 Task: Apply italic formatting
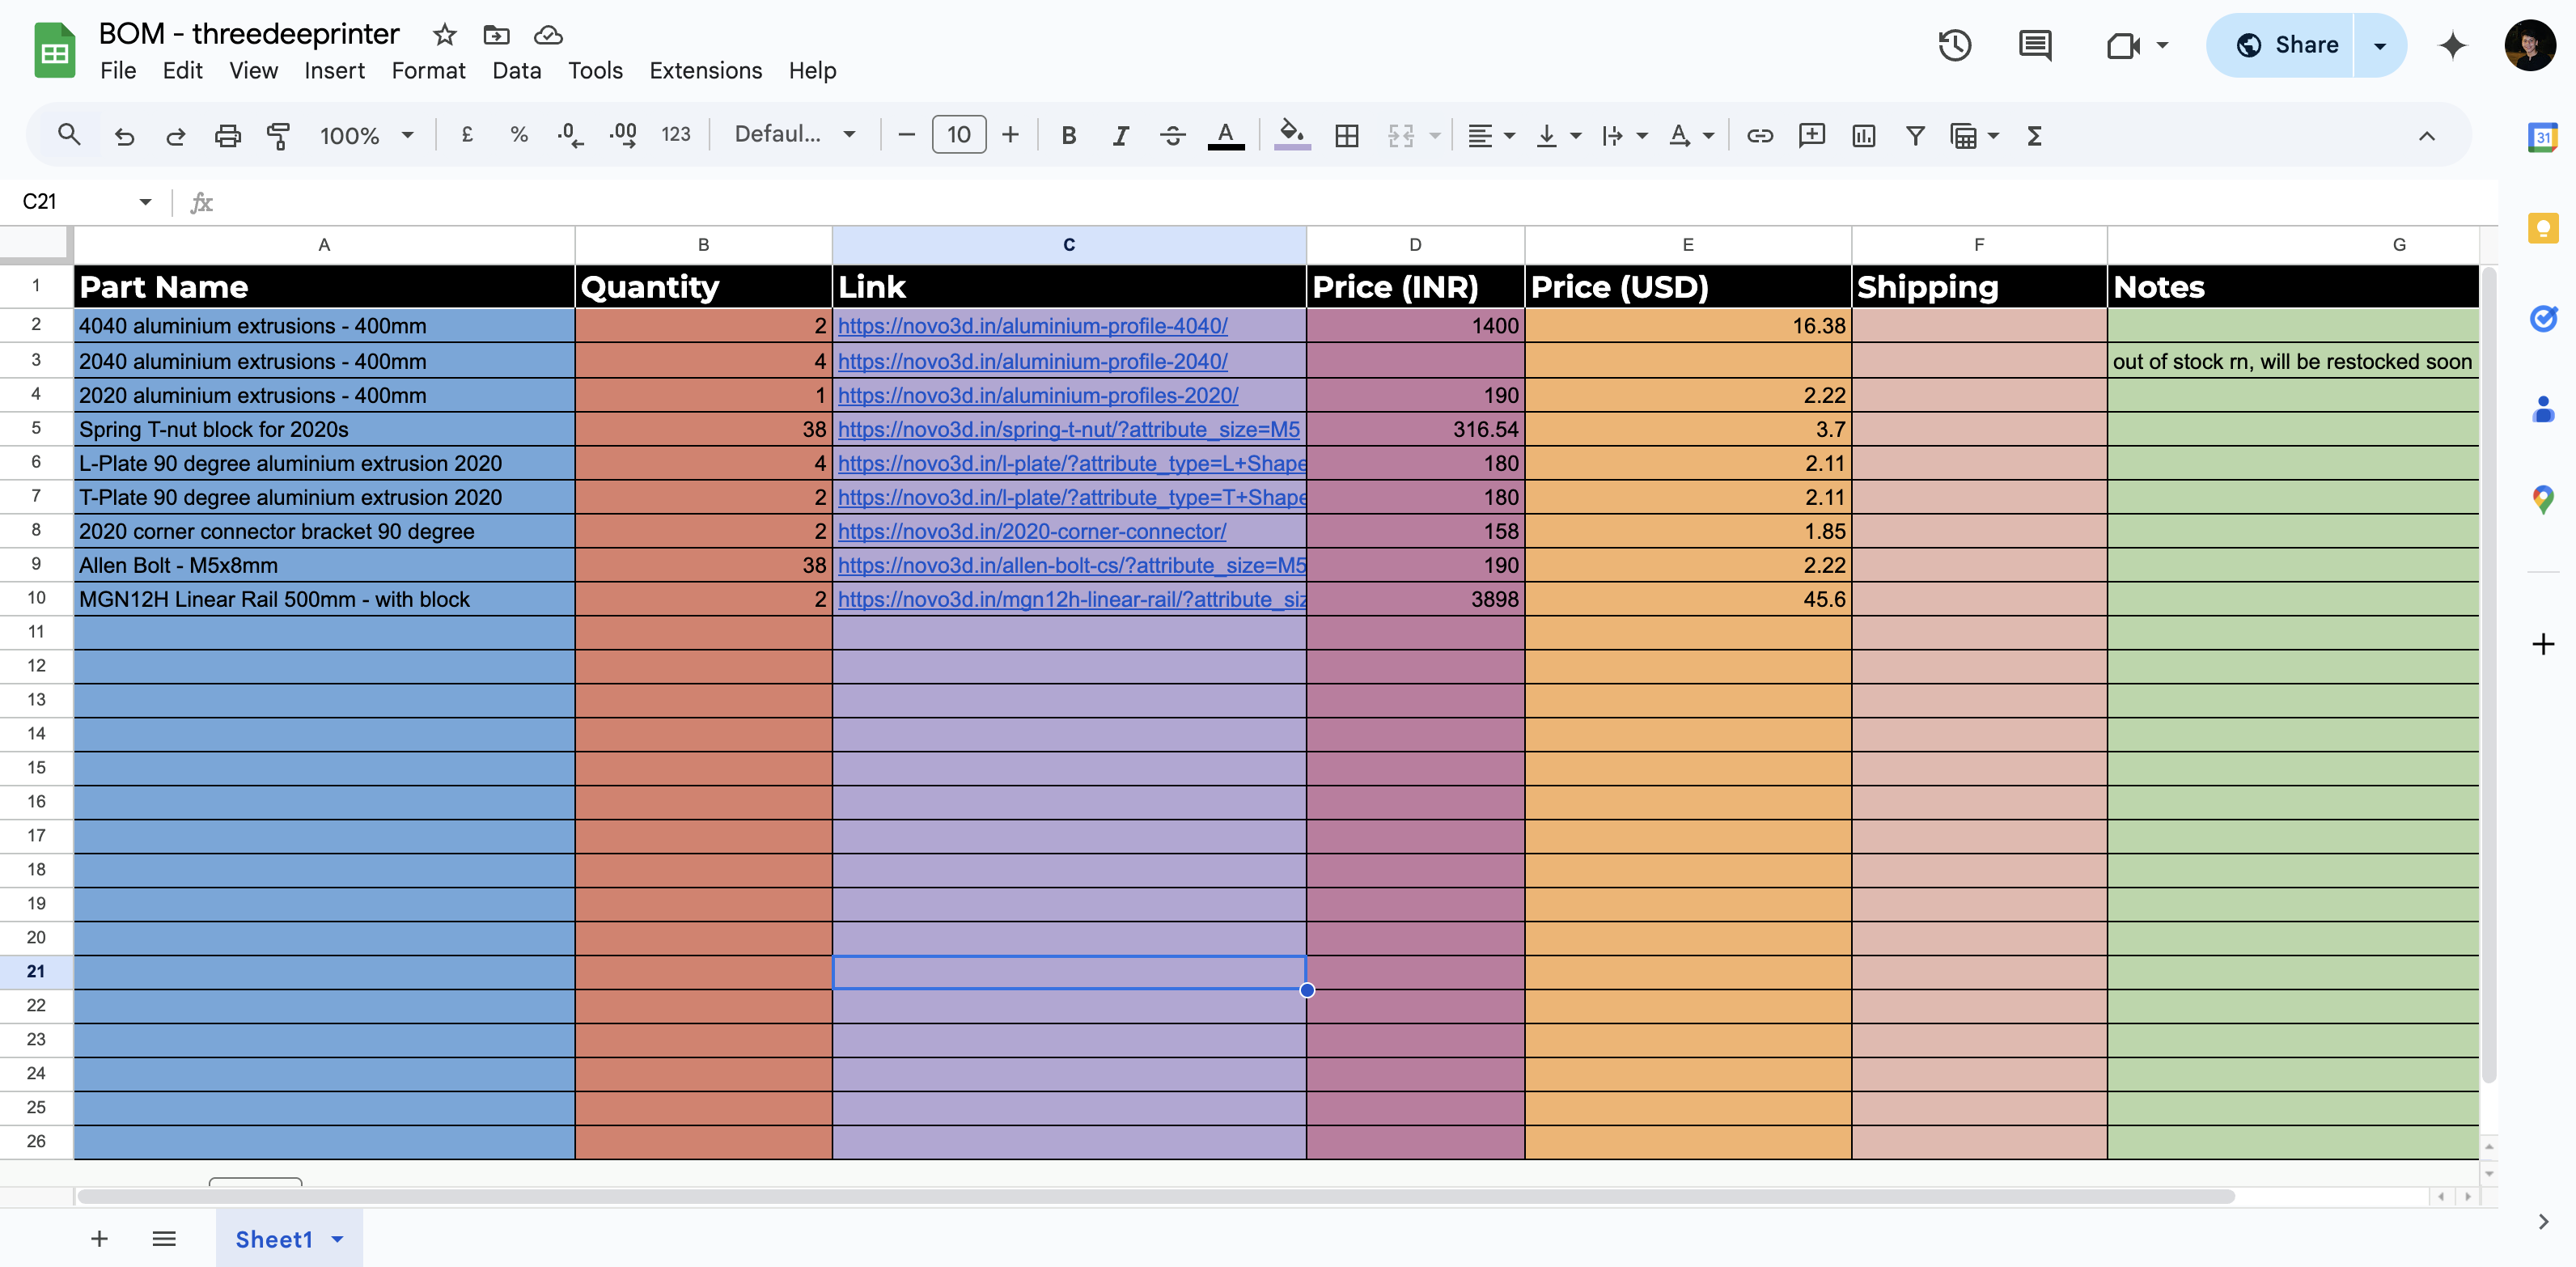click(1120, 135)
